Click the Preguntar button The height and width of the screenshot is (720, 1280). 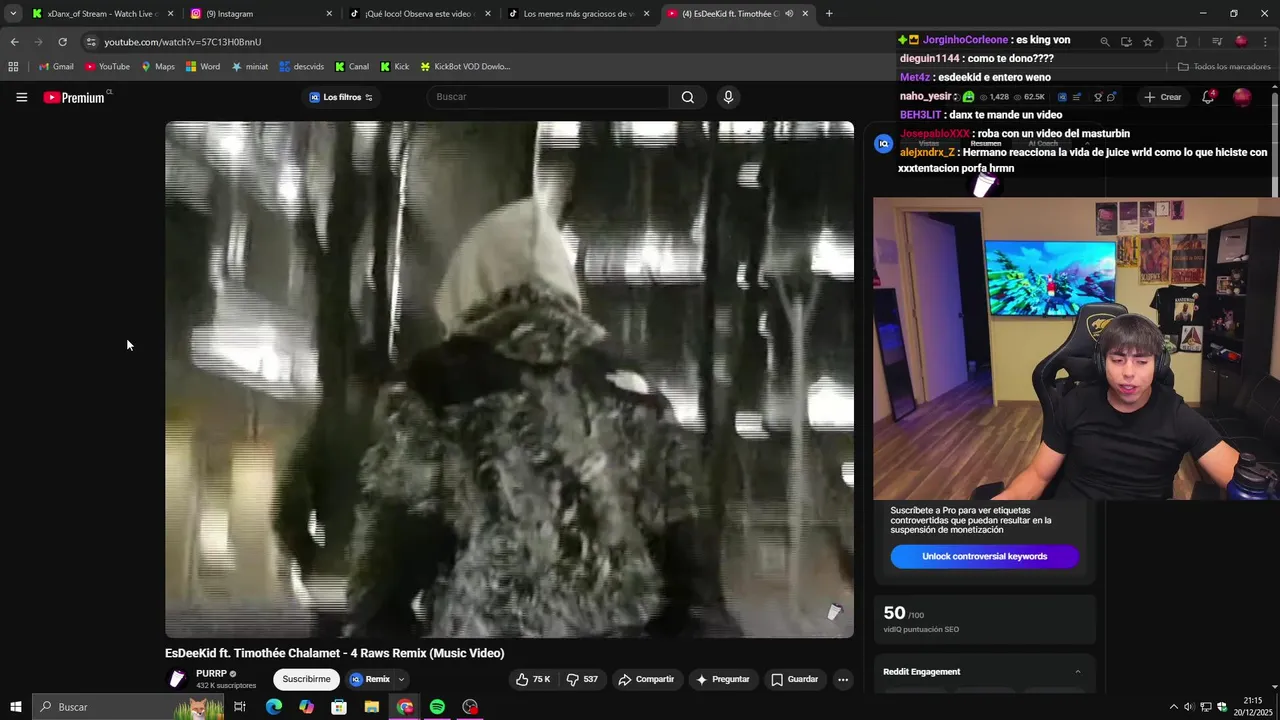[x=723, y=679]
